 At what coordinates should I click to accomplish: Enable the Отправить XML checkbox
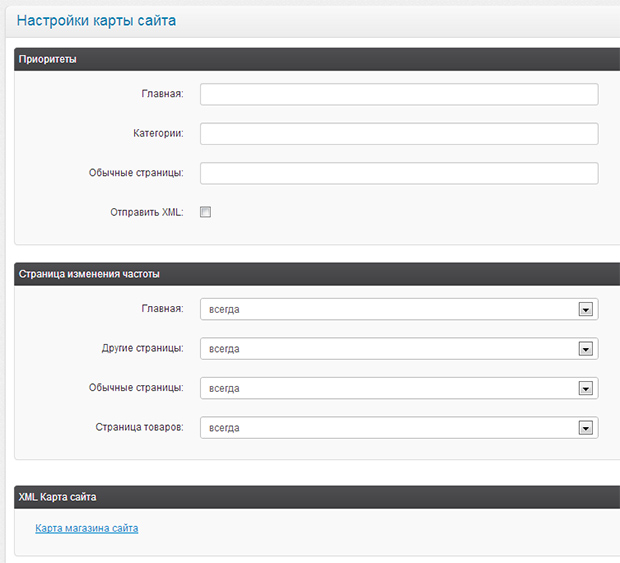coord(205,212)
